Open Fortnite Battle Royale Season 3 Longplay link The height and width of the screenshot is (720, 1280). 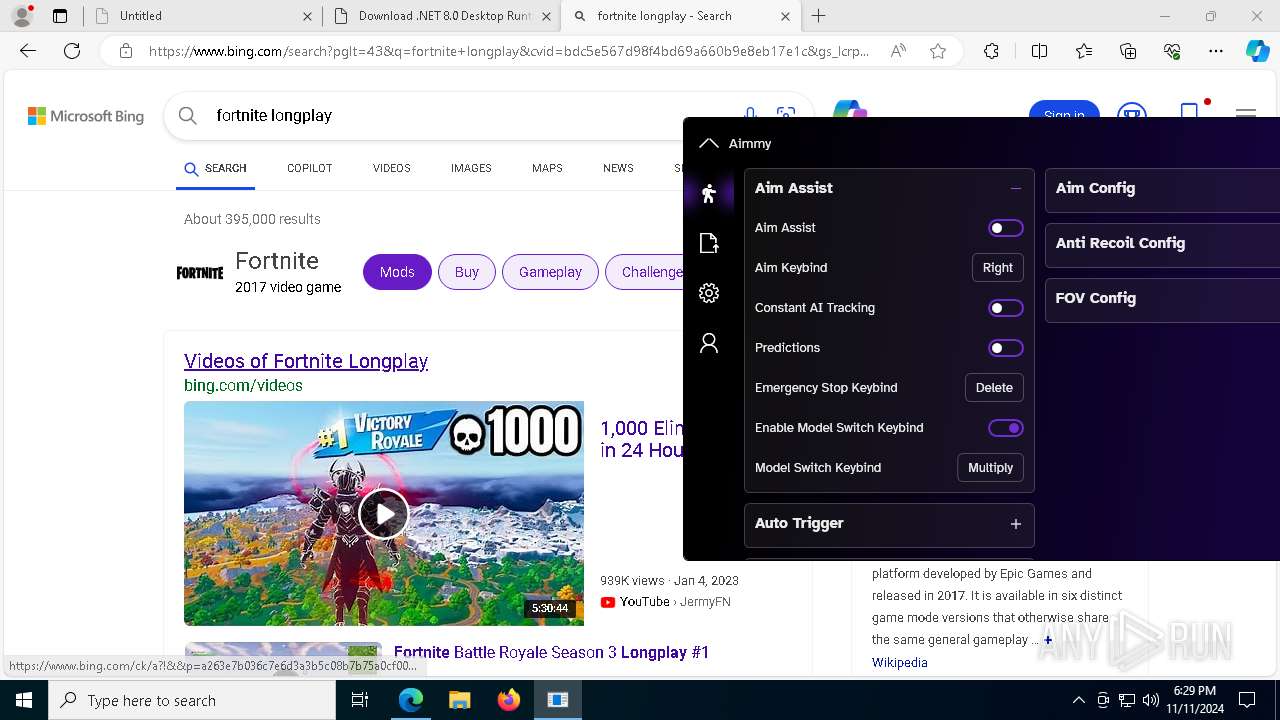pyautogui.click(x=551, y=652)
